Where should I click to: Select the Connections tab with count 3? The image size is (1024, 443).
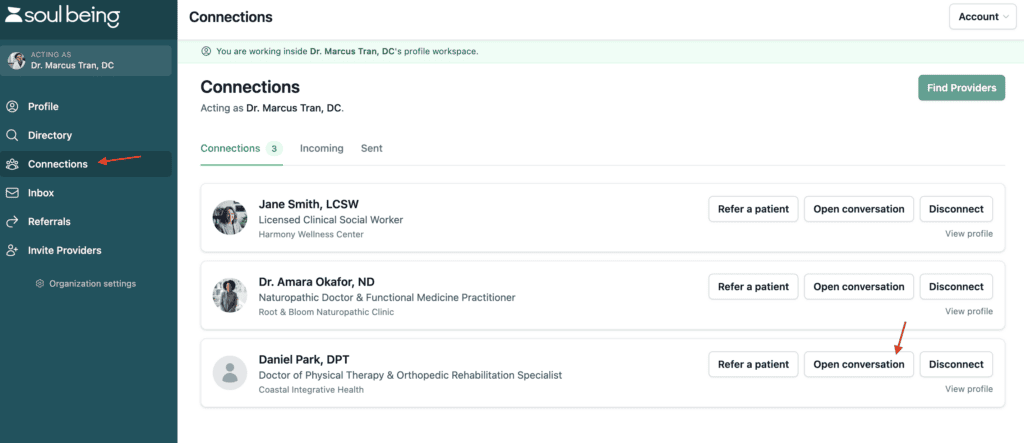click(241, 148)
